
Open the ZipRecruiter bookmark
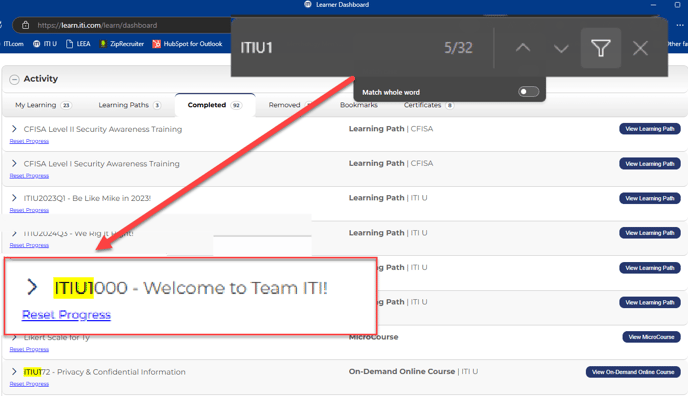point(122,44)
